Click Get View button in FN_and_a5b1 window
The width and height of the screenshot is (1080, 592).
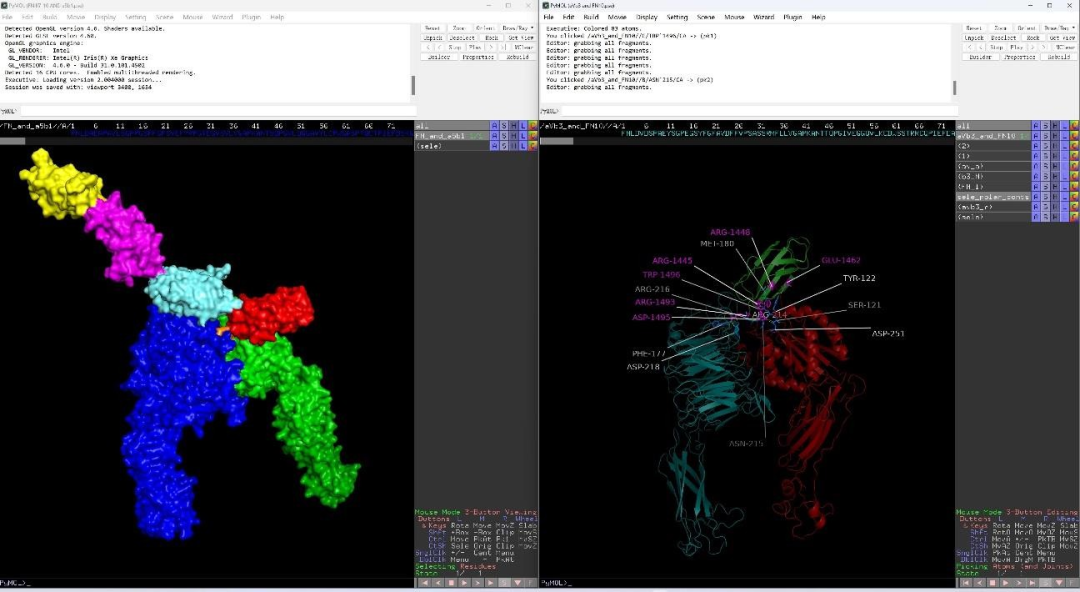[x=522, y=38]
